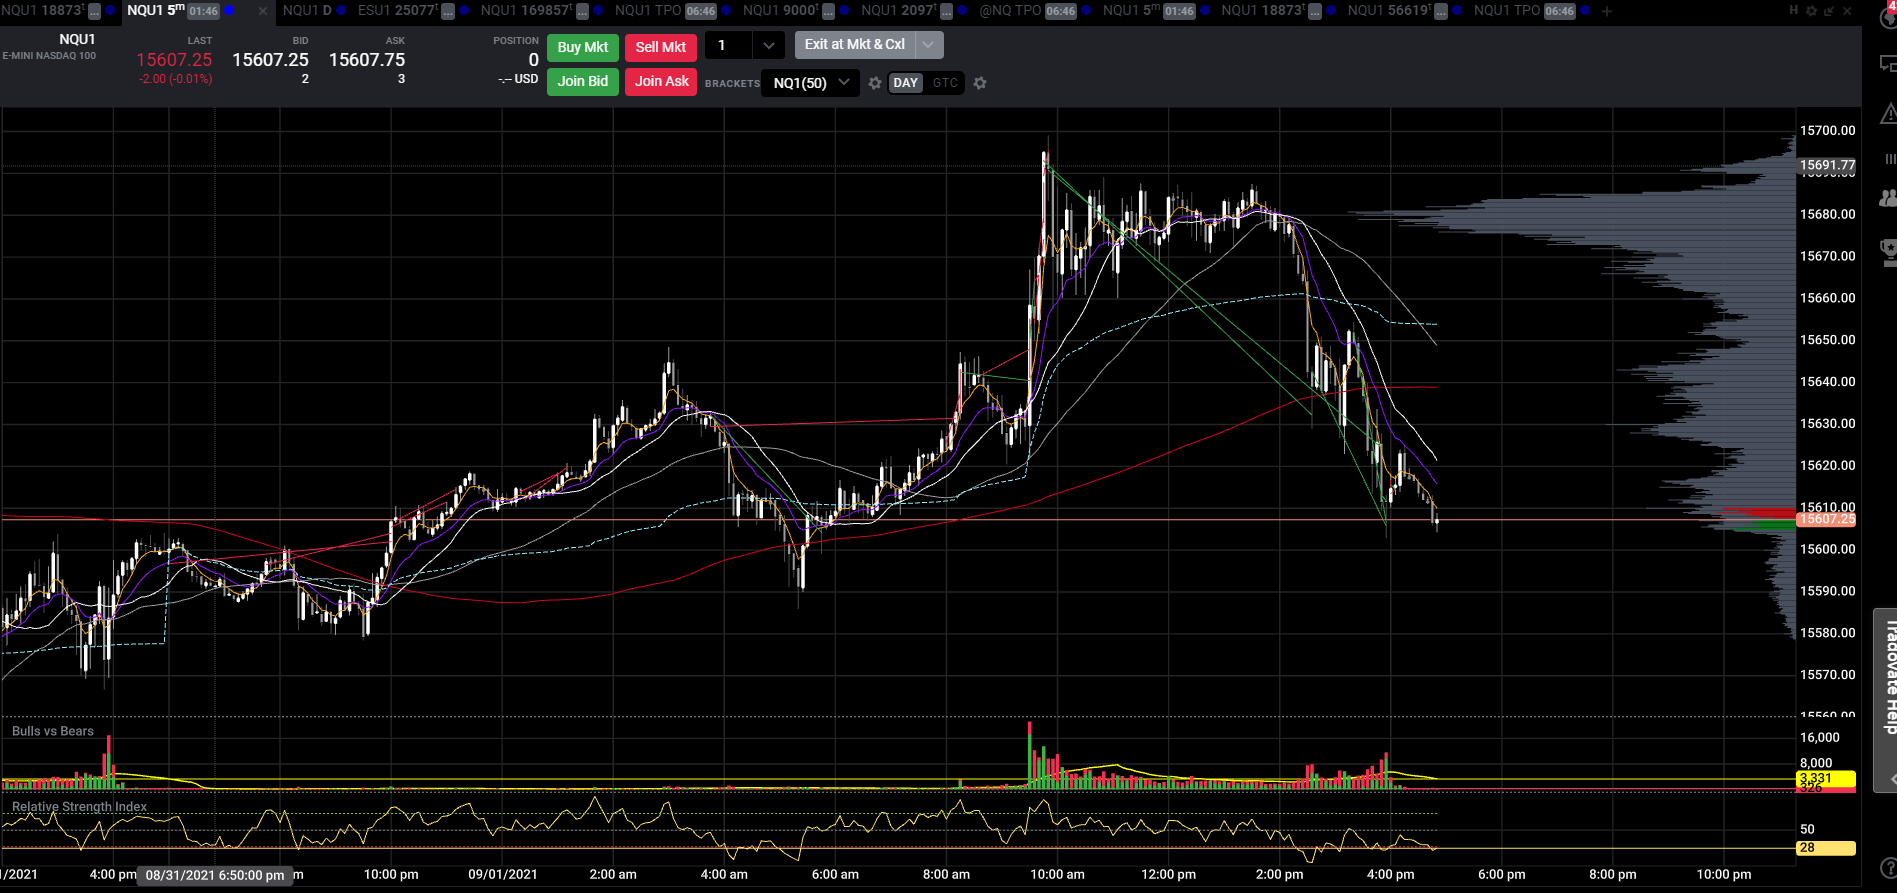This screenshot has width=1897, height=893.
Task: Switch to the @NQ TPO tab
Action: (1010, 11)
